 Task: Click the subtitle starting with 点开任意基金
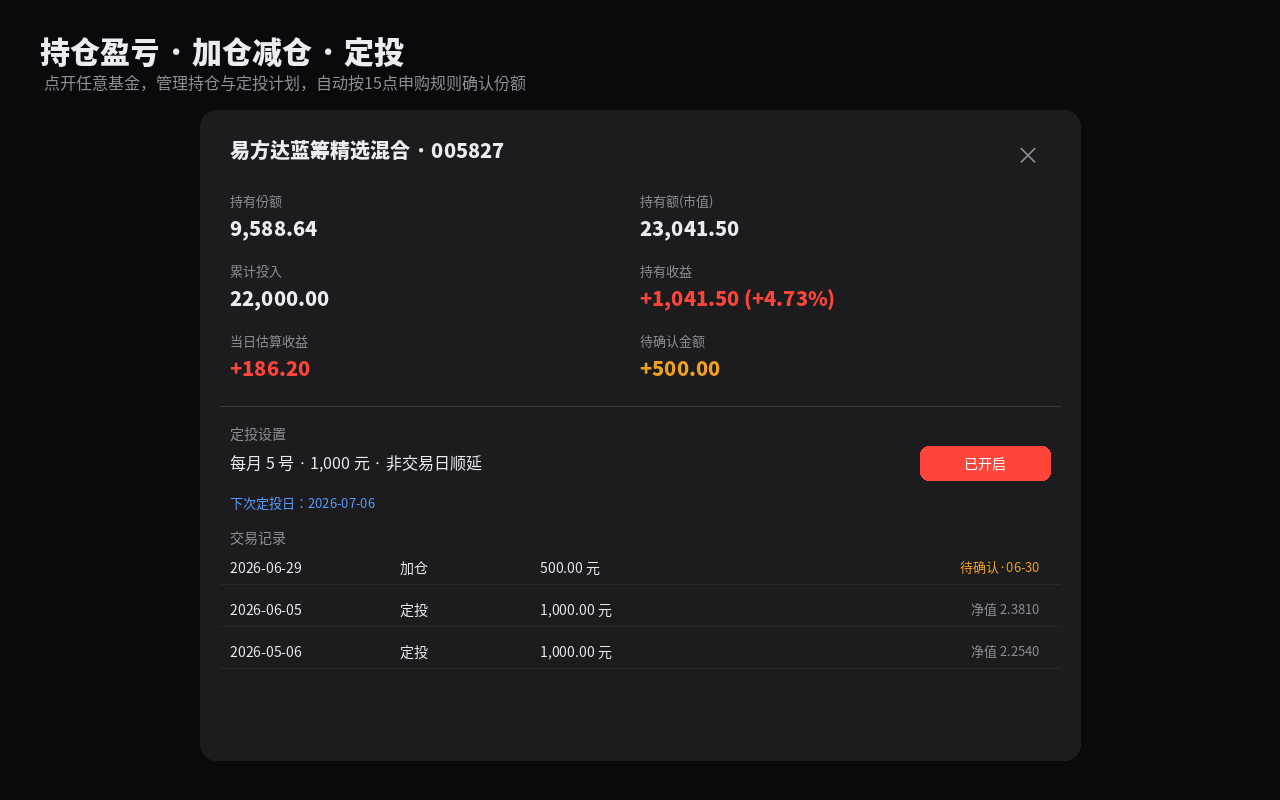285,84
